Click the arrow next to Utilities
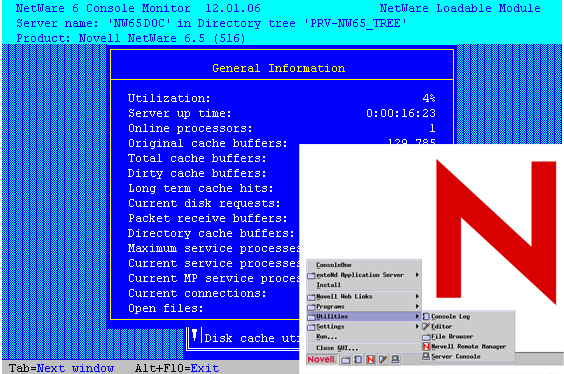Image resolution: width=564 pixels, height=374 pixels. pyautogui.click(x=417, y=316)
